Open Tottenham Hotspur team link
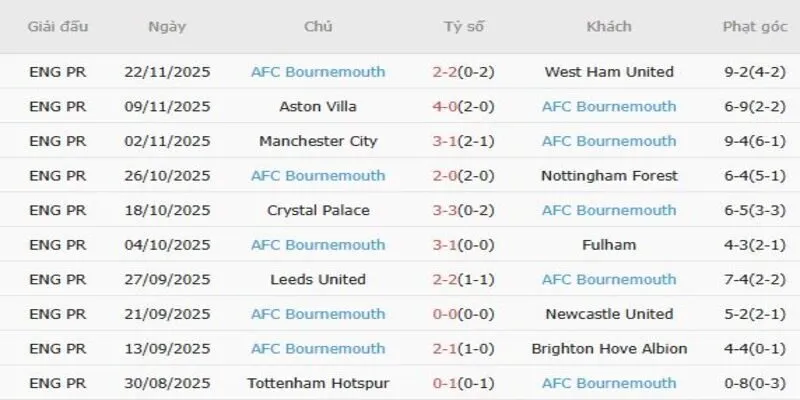The height and width of the screenshot is (400, 800). point(318,383)
